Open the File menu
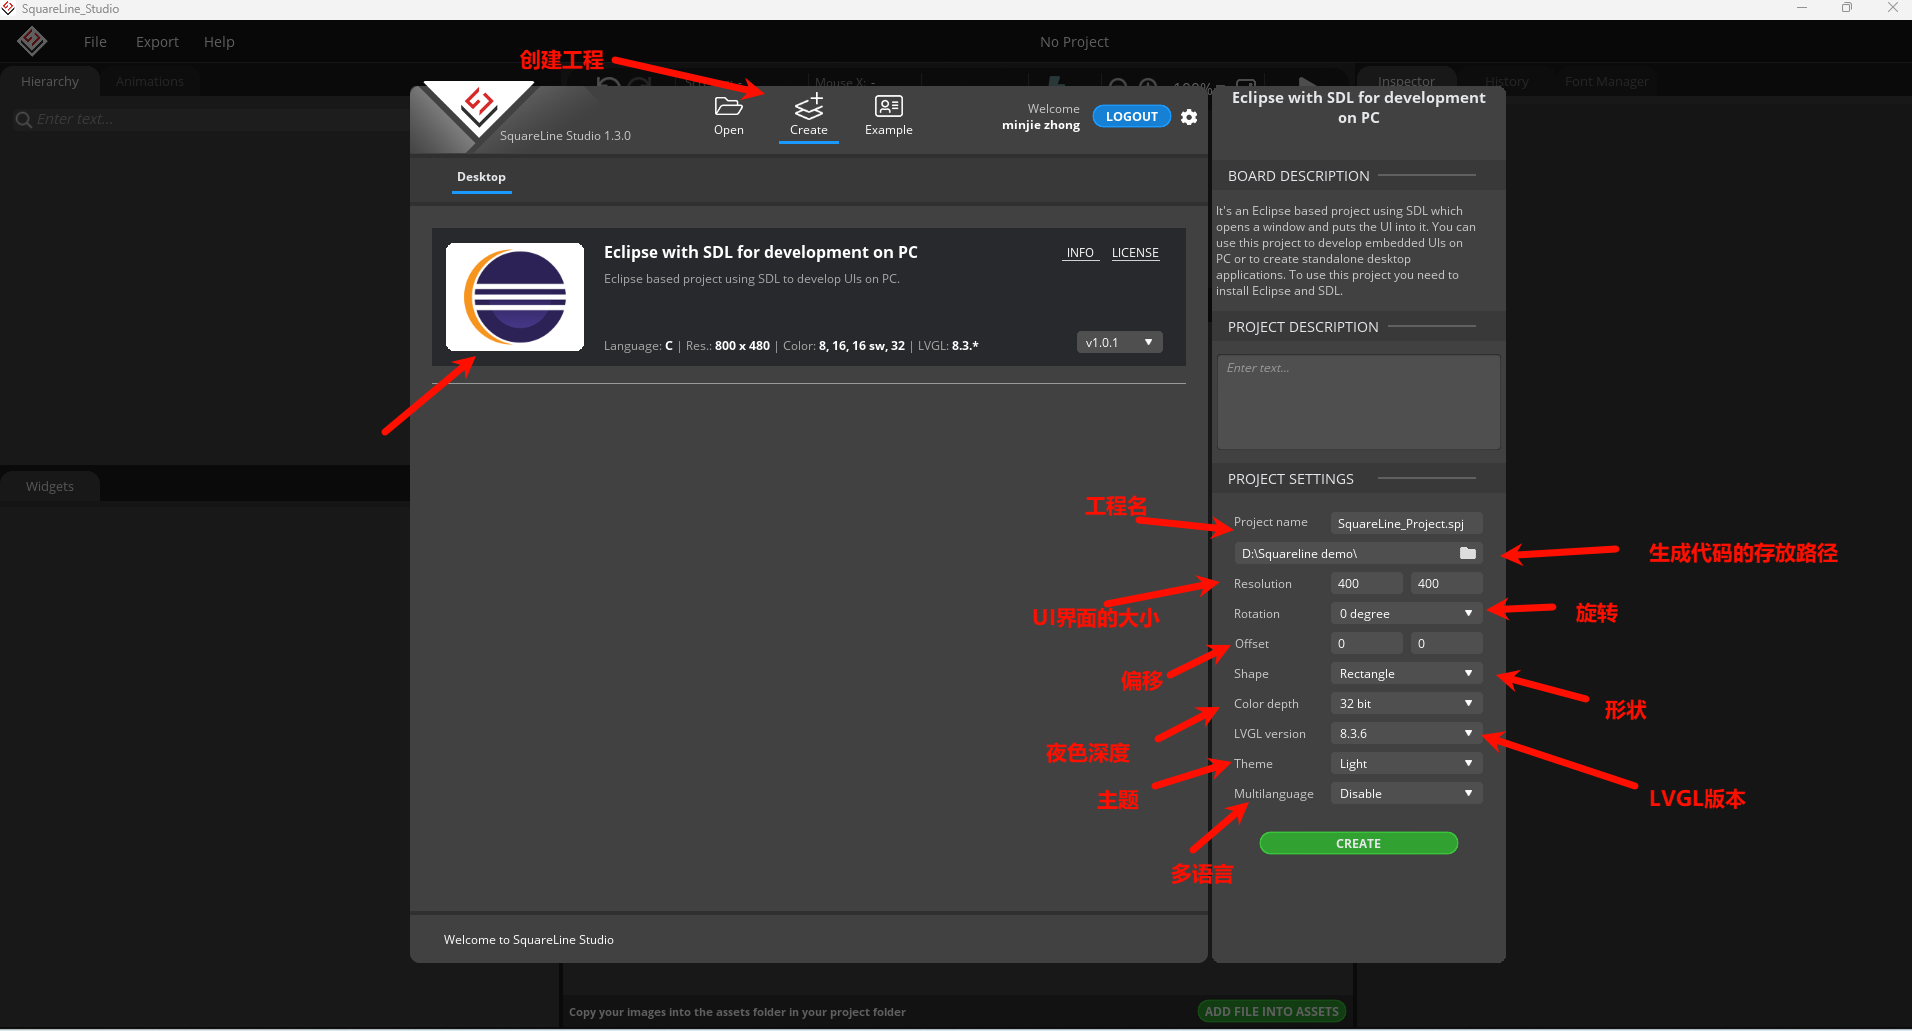The image size is (1912, 1031). (x=95, y=42)
